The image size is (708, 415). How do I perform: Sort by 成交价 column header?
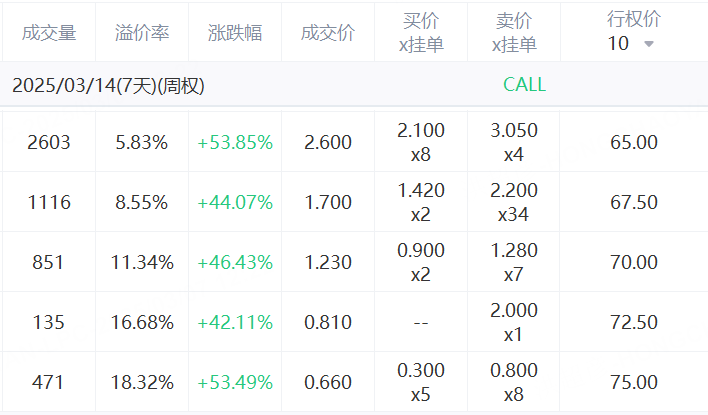coord(328,33)
